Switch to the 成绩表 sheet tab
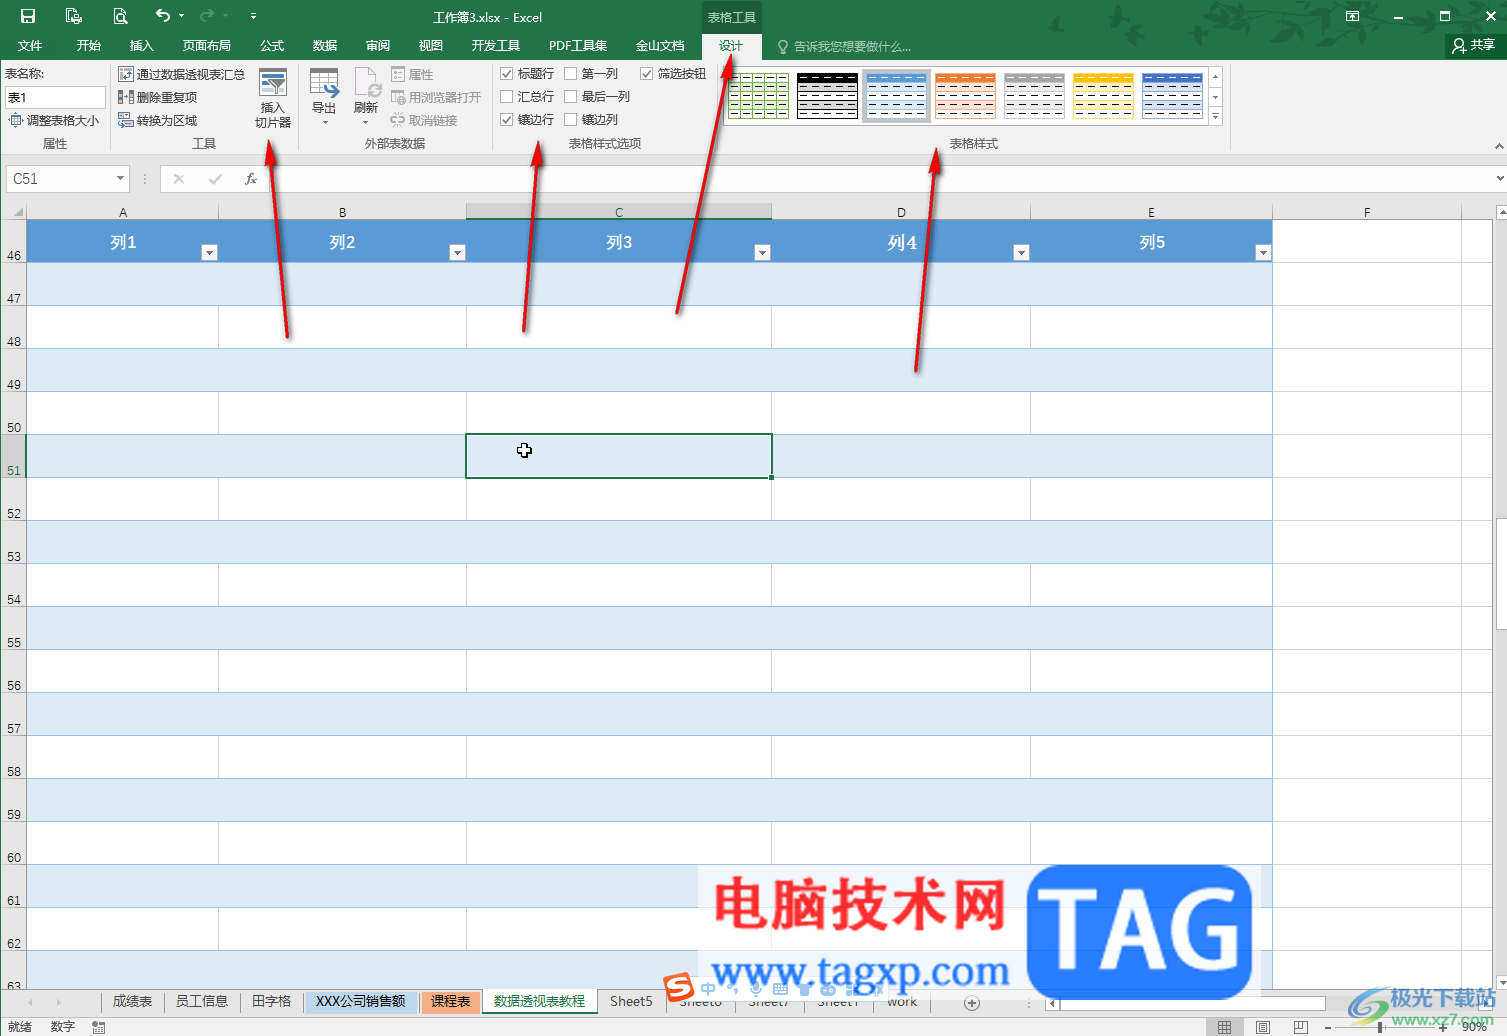Screen dimensions: 1507x1036 pyautogui.click(x=132, y=1001)
